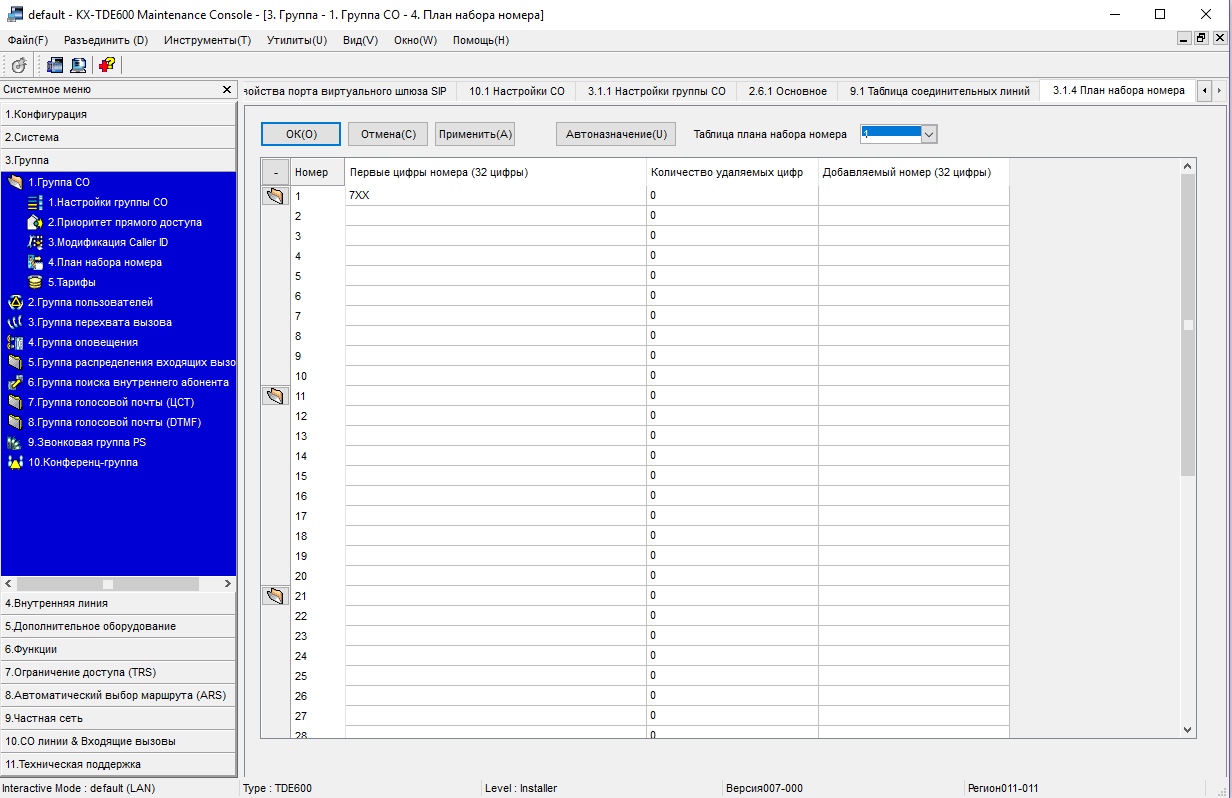Click the row 11 hand icon in the table
Image resolution: width=1232 pixels, height=798 pixels.
point(275,396)
